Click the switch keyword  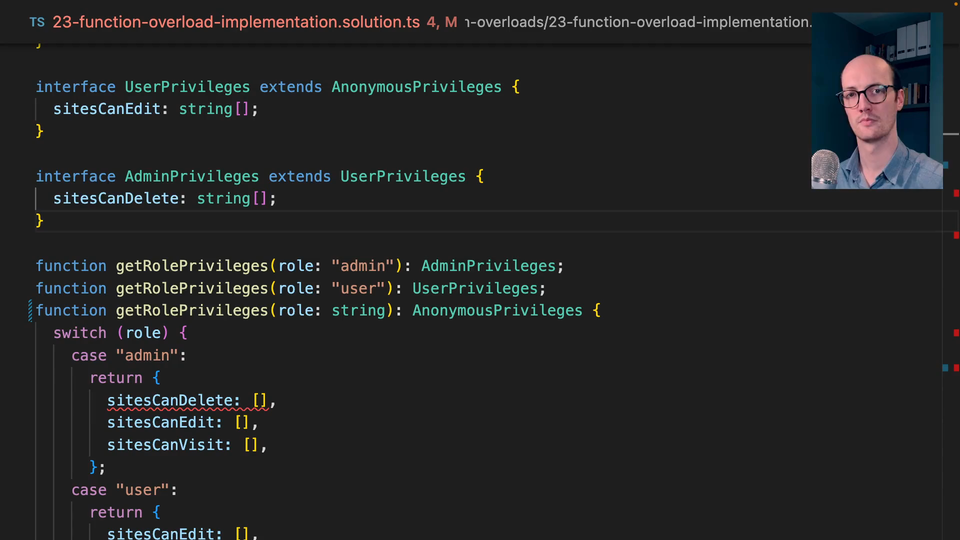80,333
